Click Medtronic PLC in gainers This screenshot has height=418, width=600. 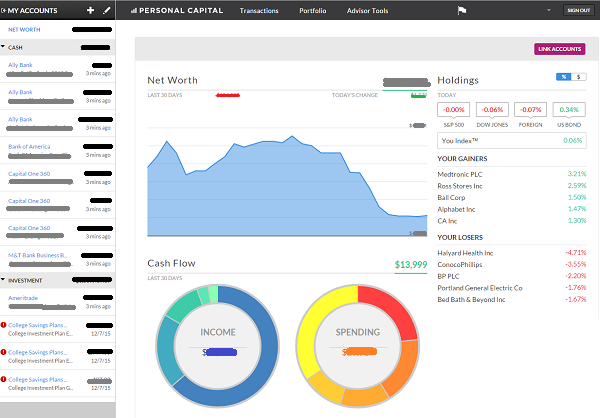(460, 174)
